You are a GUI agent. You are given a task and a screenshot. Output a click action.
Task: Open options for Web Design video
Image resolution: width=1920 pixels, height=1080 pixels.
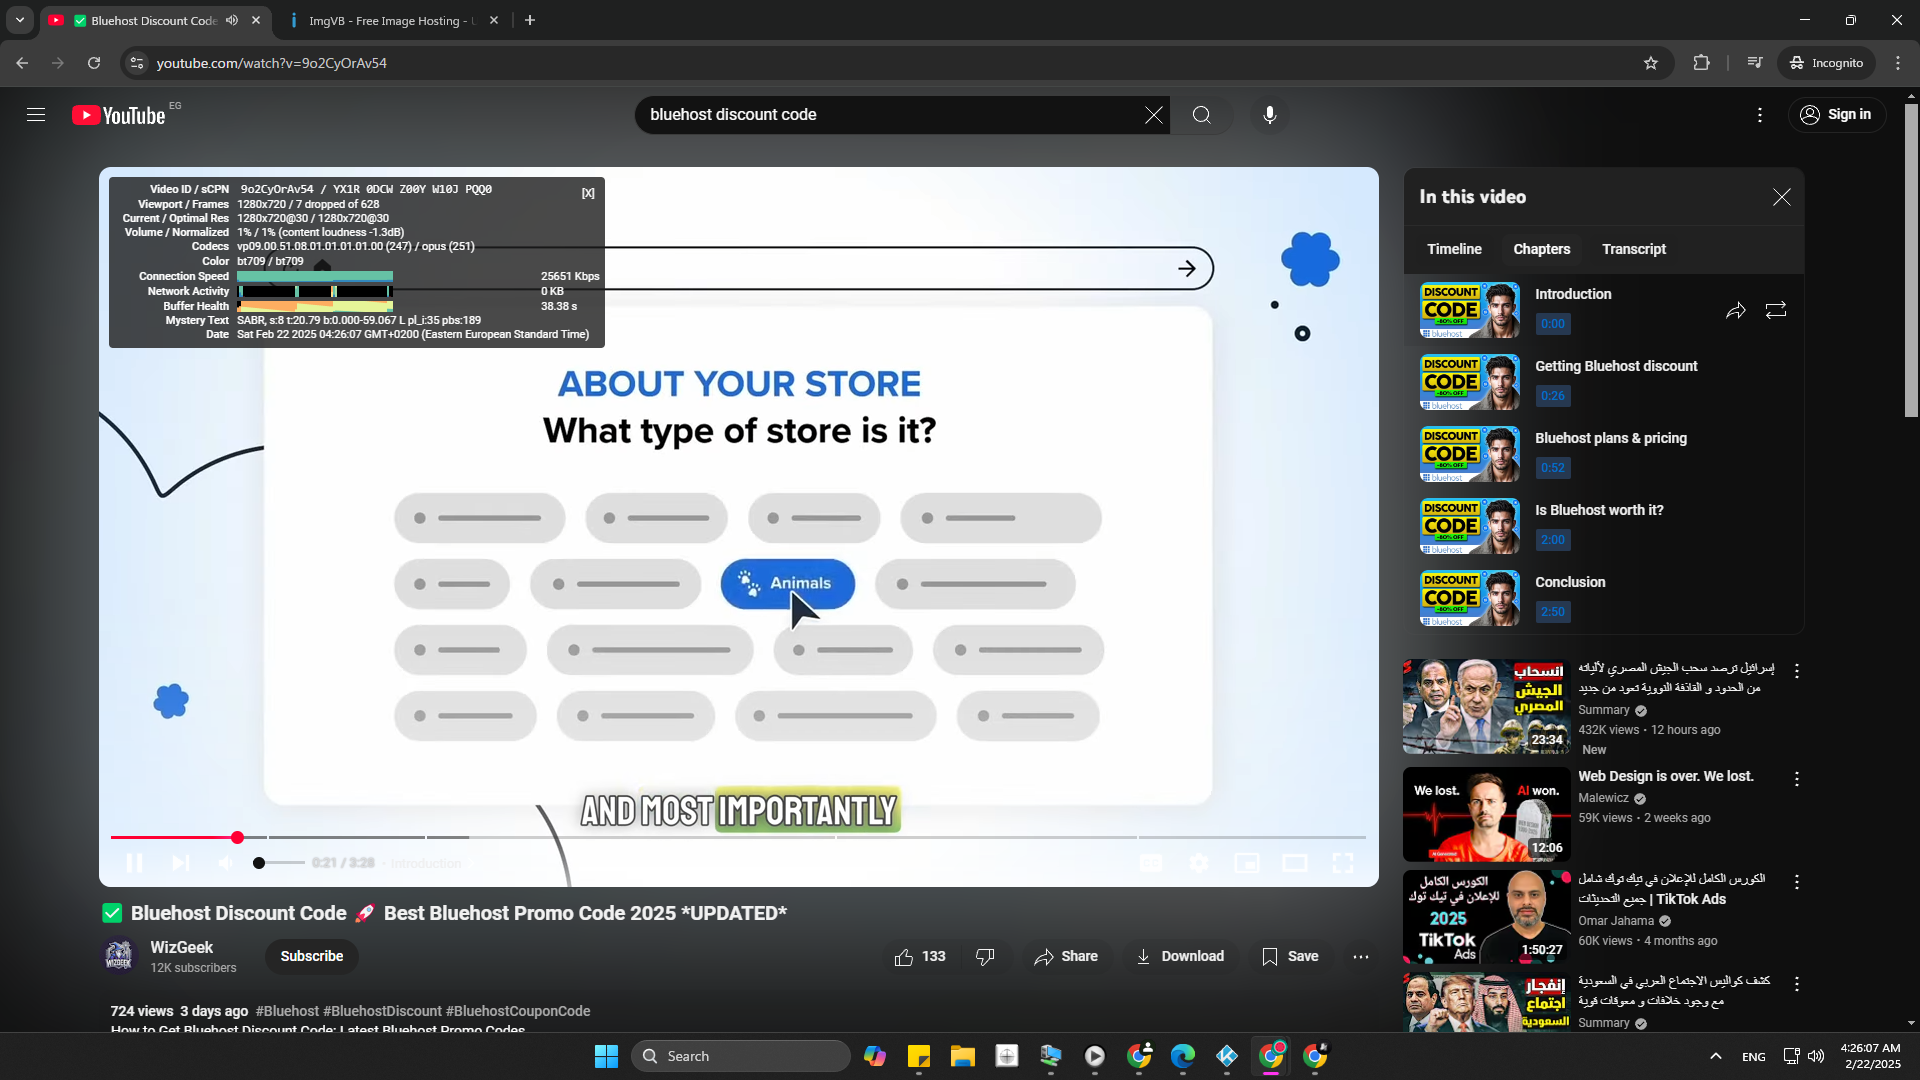[x=1797, y=779]
